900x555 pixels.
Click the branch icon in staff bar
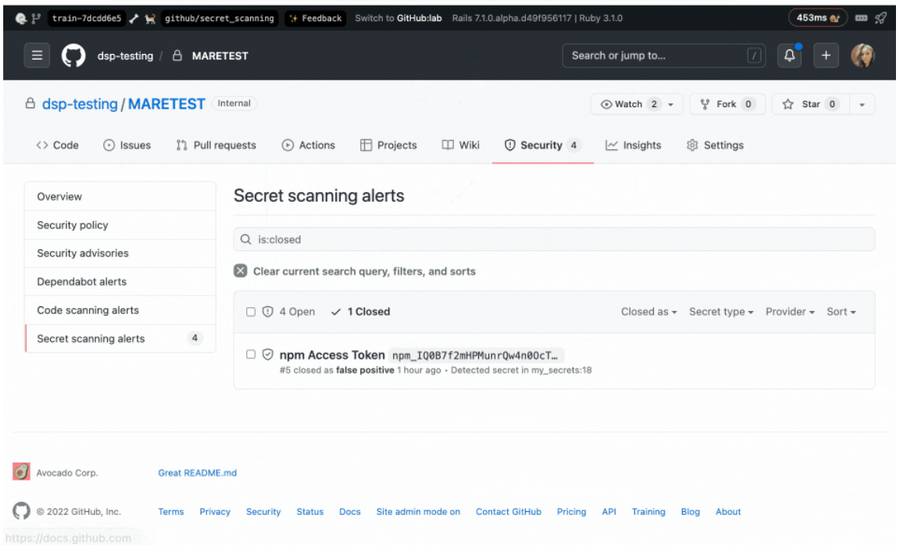tap(36, 18)
